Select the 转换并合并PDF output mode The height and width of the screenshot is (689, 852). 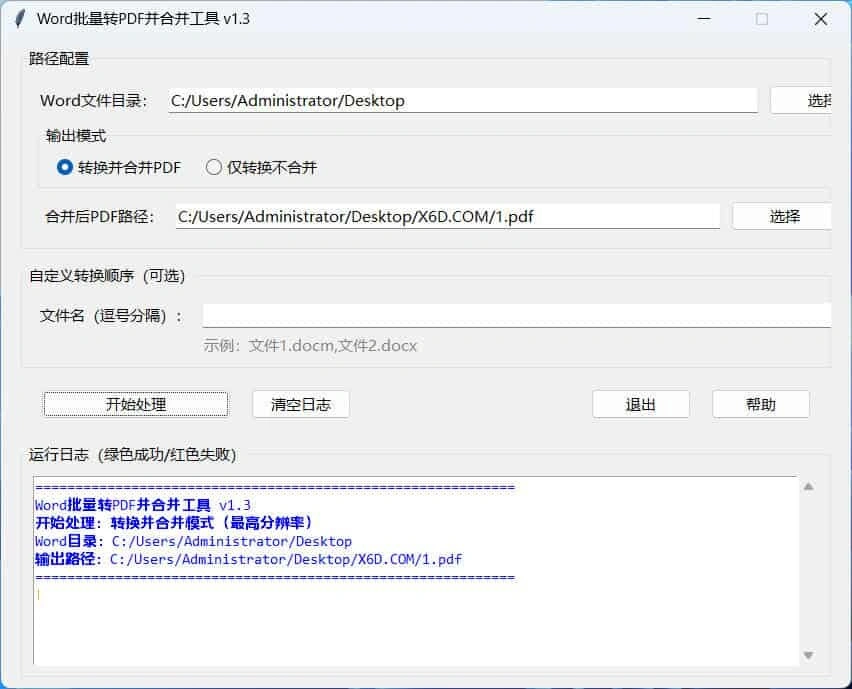click(x=63, y=167)
